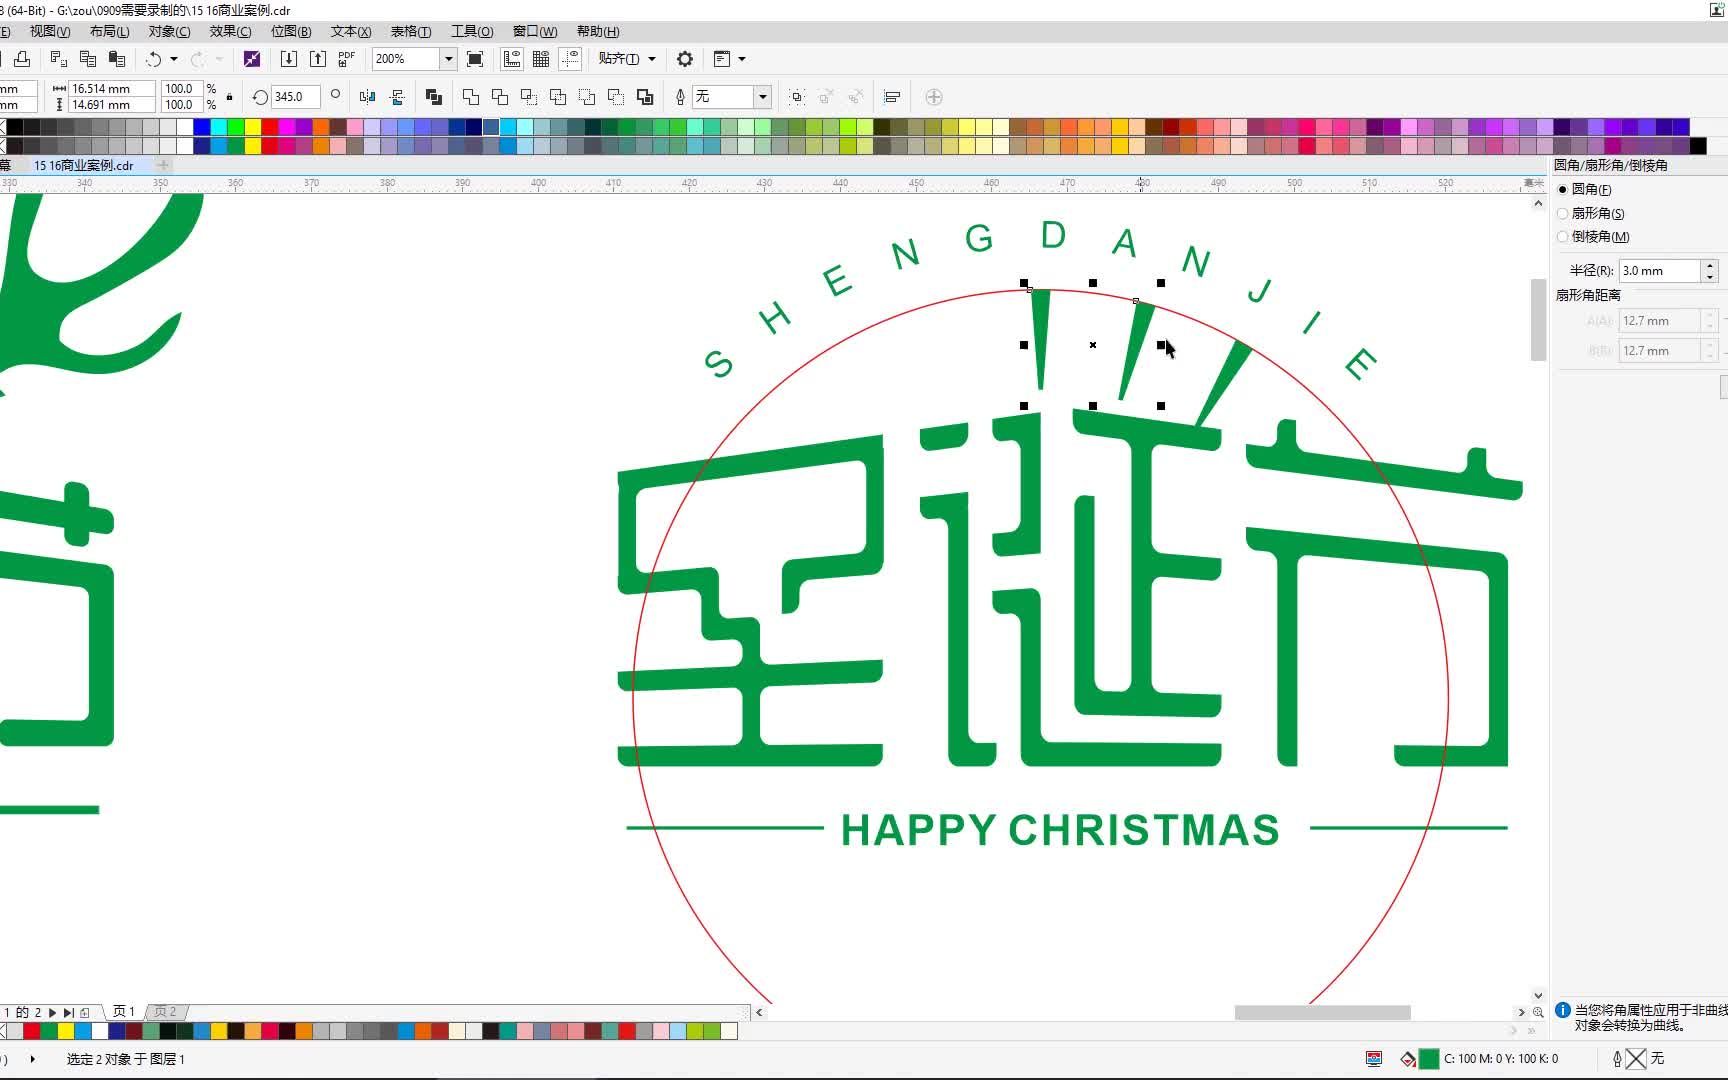Image resolution: width=1728 pixels, height=1080 pixels.
Task: Click the object height field 14.691 mm
Action: point(112,105)
